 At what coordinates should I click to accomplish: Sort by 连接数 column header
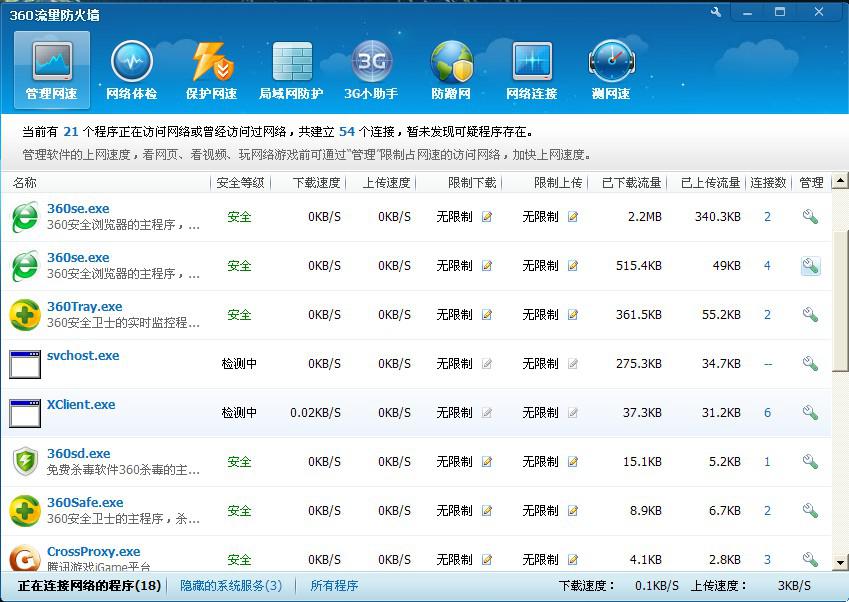pos(768,183)
